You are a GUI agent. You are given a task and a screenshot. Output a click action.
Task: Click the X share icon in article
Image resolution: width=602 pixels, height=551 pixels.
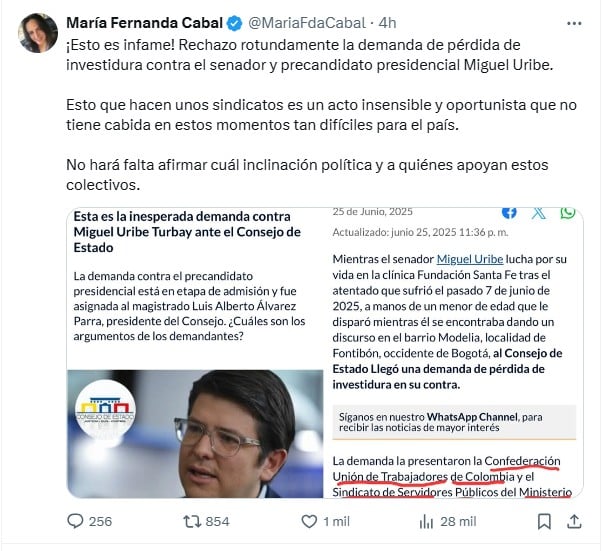(539, 212)
